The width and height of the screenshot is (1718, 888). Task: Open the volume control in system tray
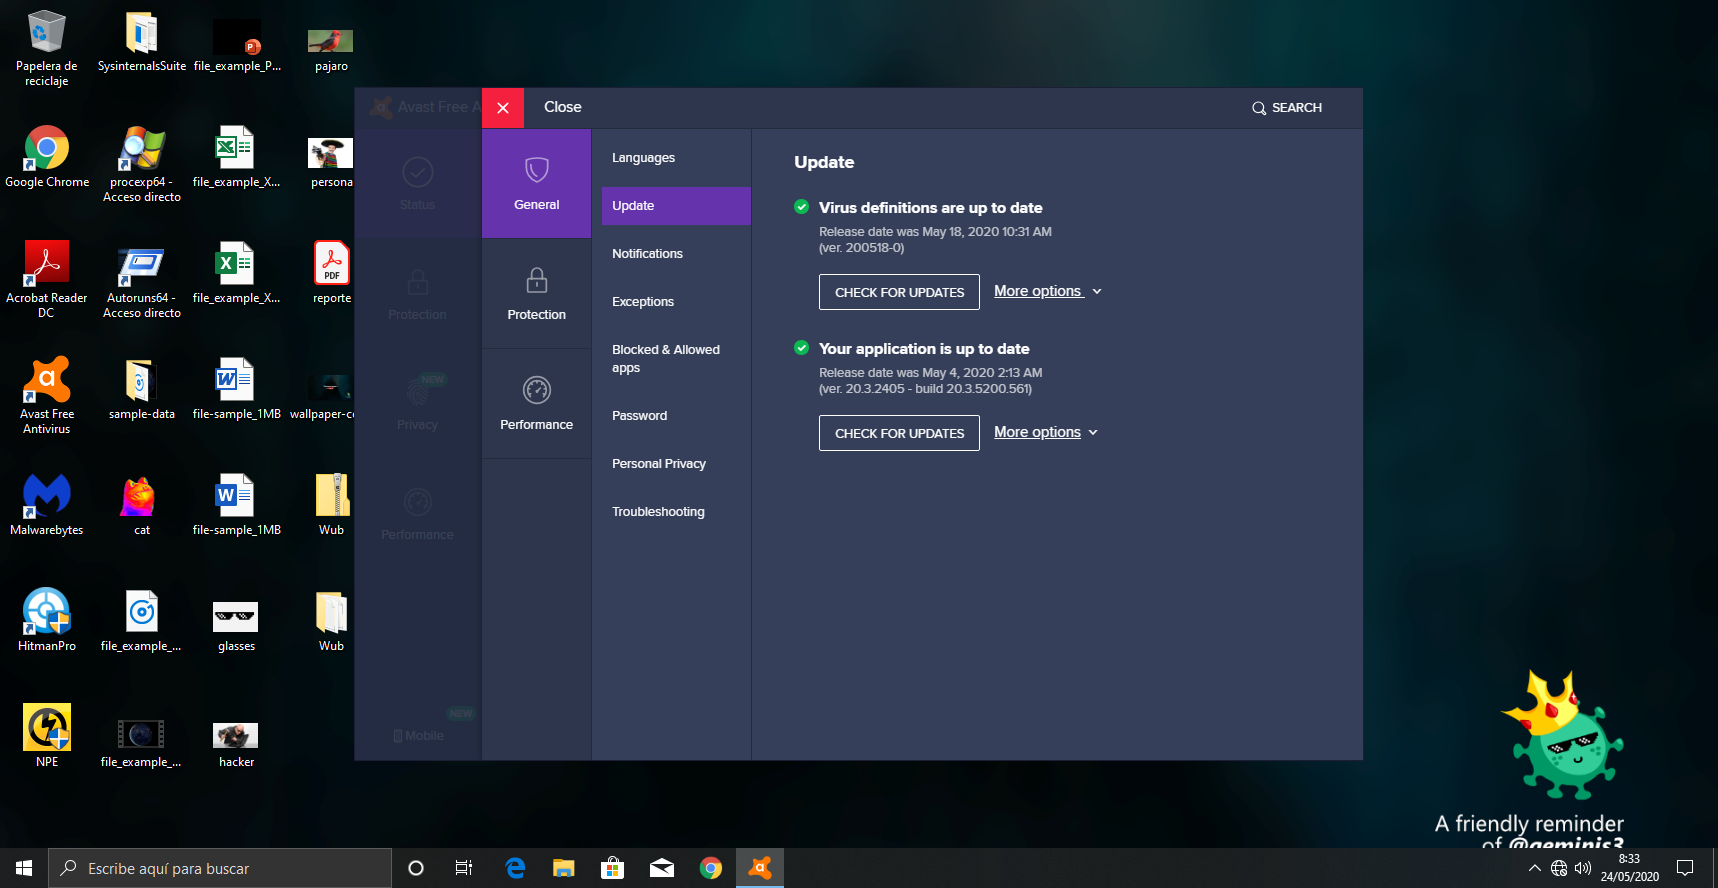click(1583, 868)
